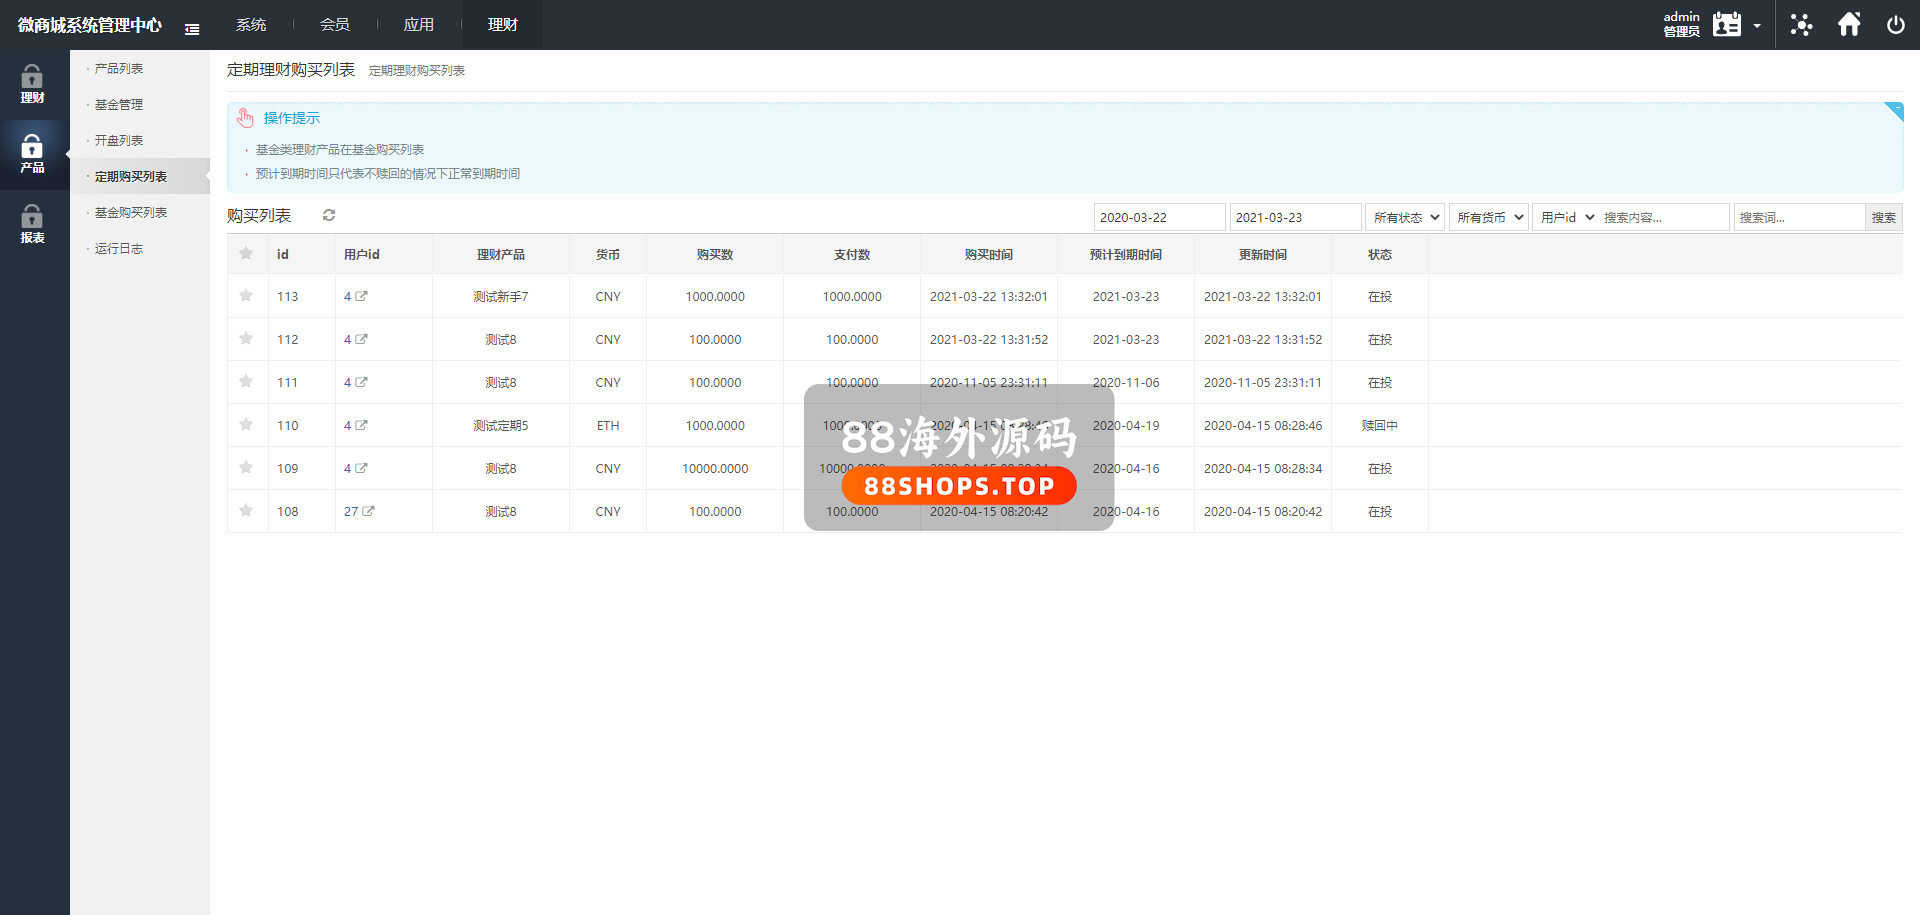Click the start date field 2020-03-22
Image resolution: width=1920 pixels, height=915 pixels.
click(x=1158, y=217)
